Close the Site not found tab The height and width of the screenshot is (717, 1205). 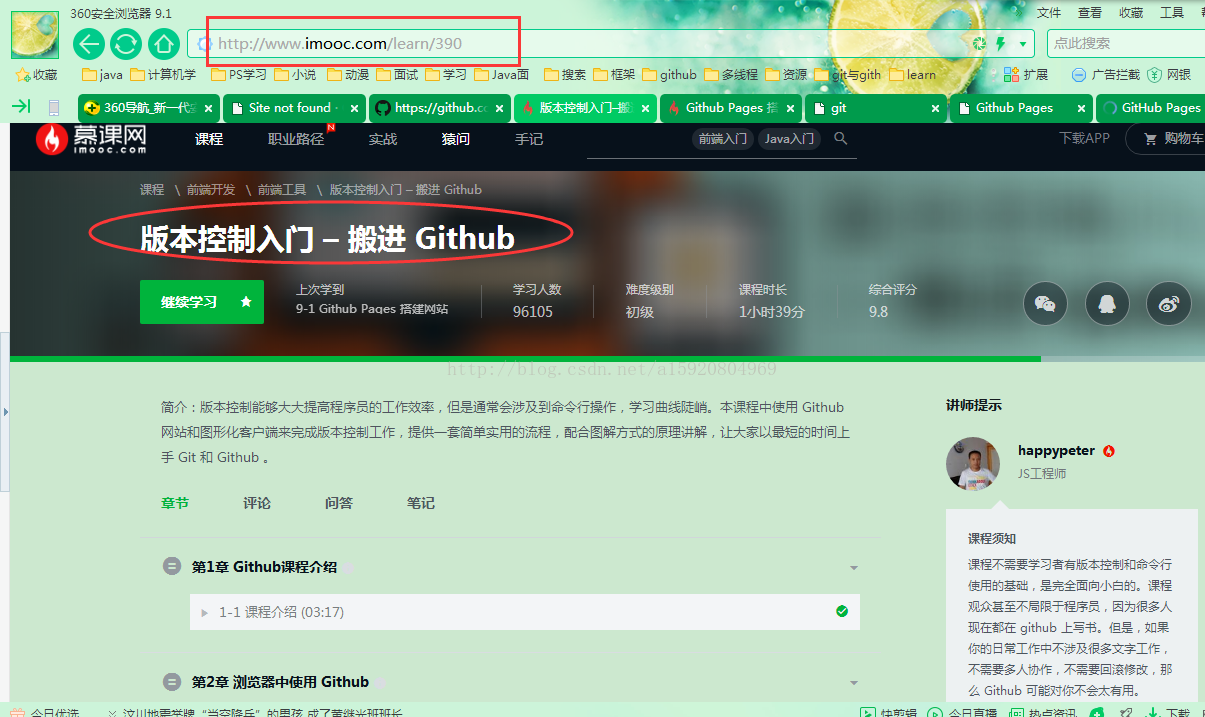tap(353, 108)
